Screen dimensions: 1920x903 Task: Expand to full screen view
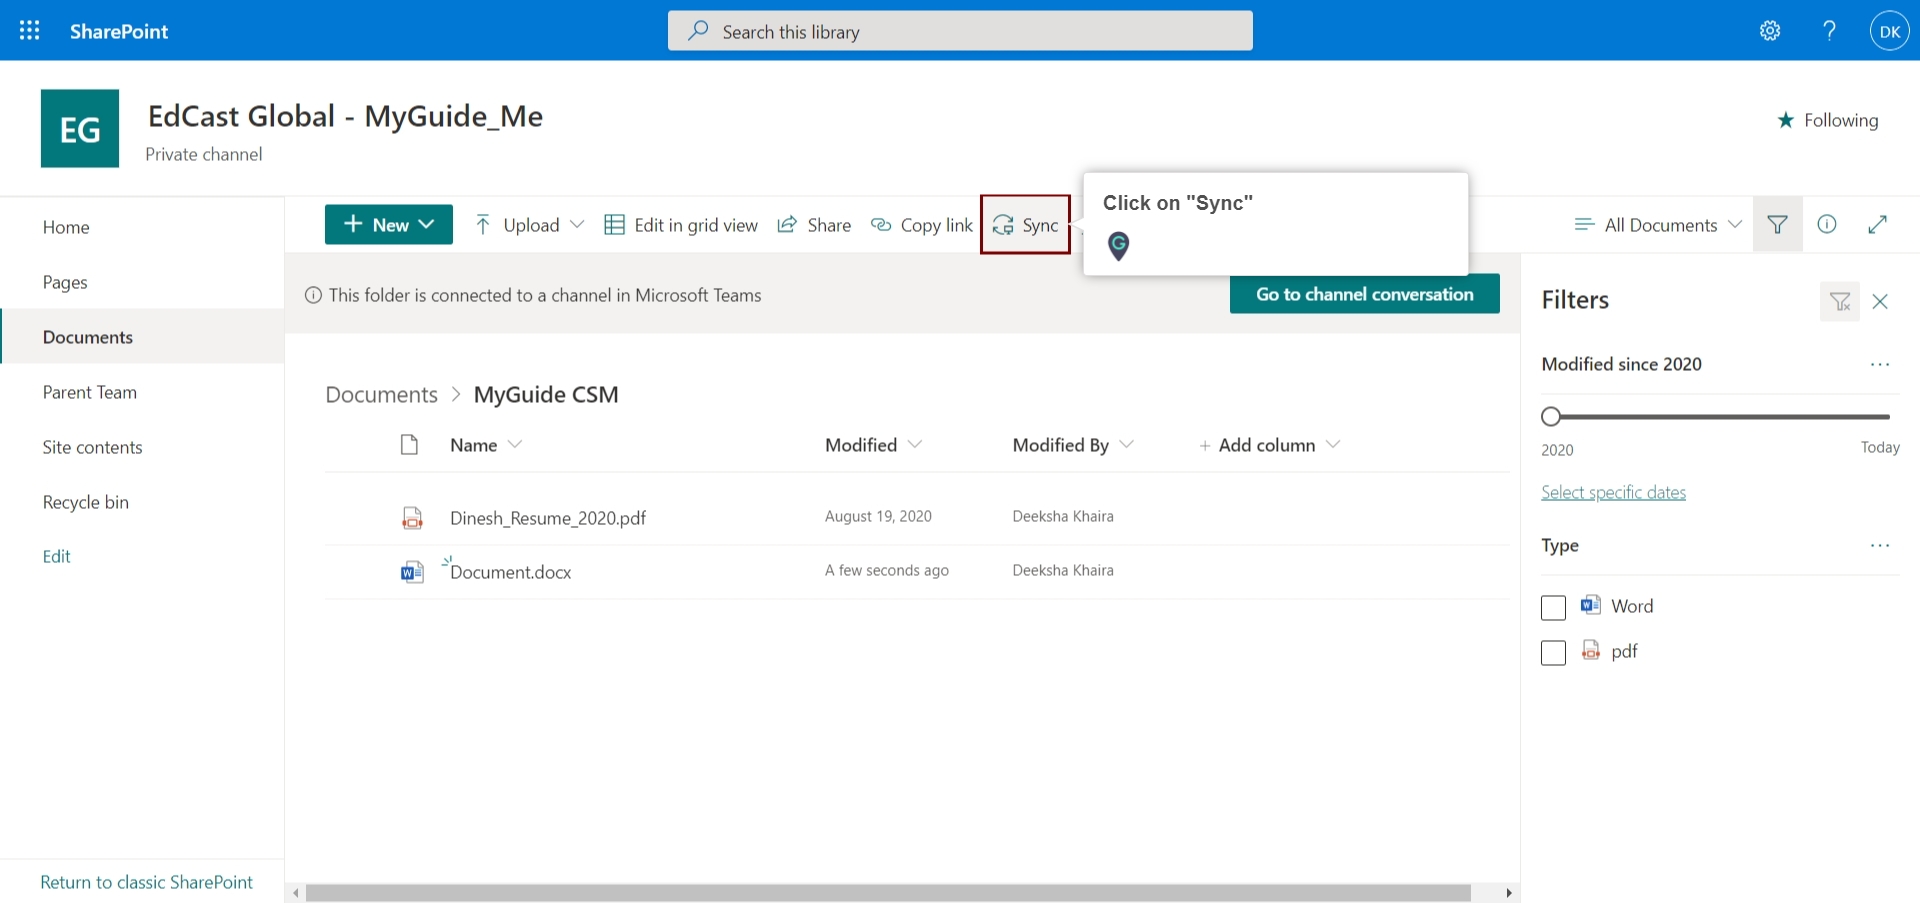(1879, 224)
